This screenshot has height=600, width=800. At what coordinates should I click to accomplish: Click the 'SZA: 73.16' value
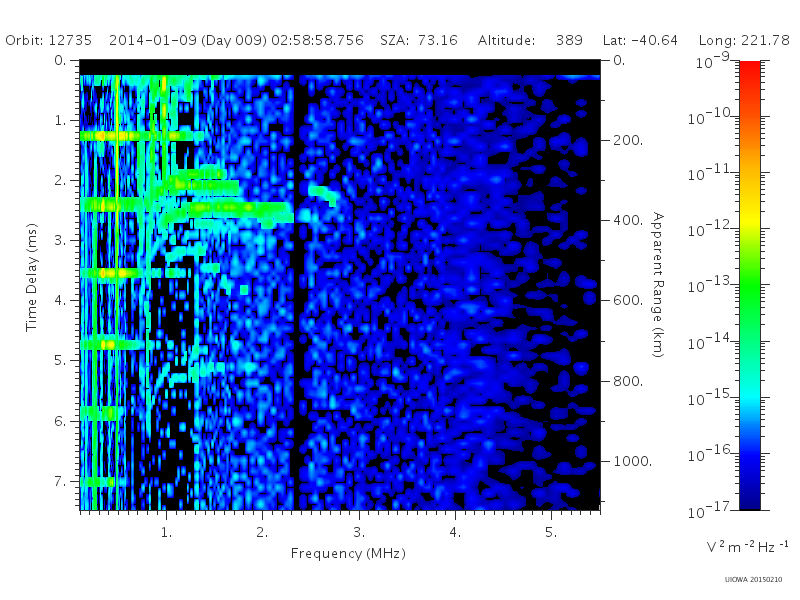pos(419,40)
